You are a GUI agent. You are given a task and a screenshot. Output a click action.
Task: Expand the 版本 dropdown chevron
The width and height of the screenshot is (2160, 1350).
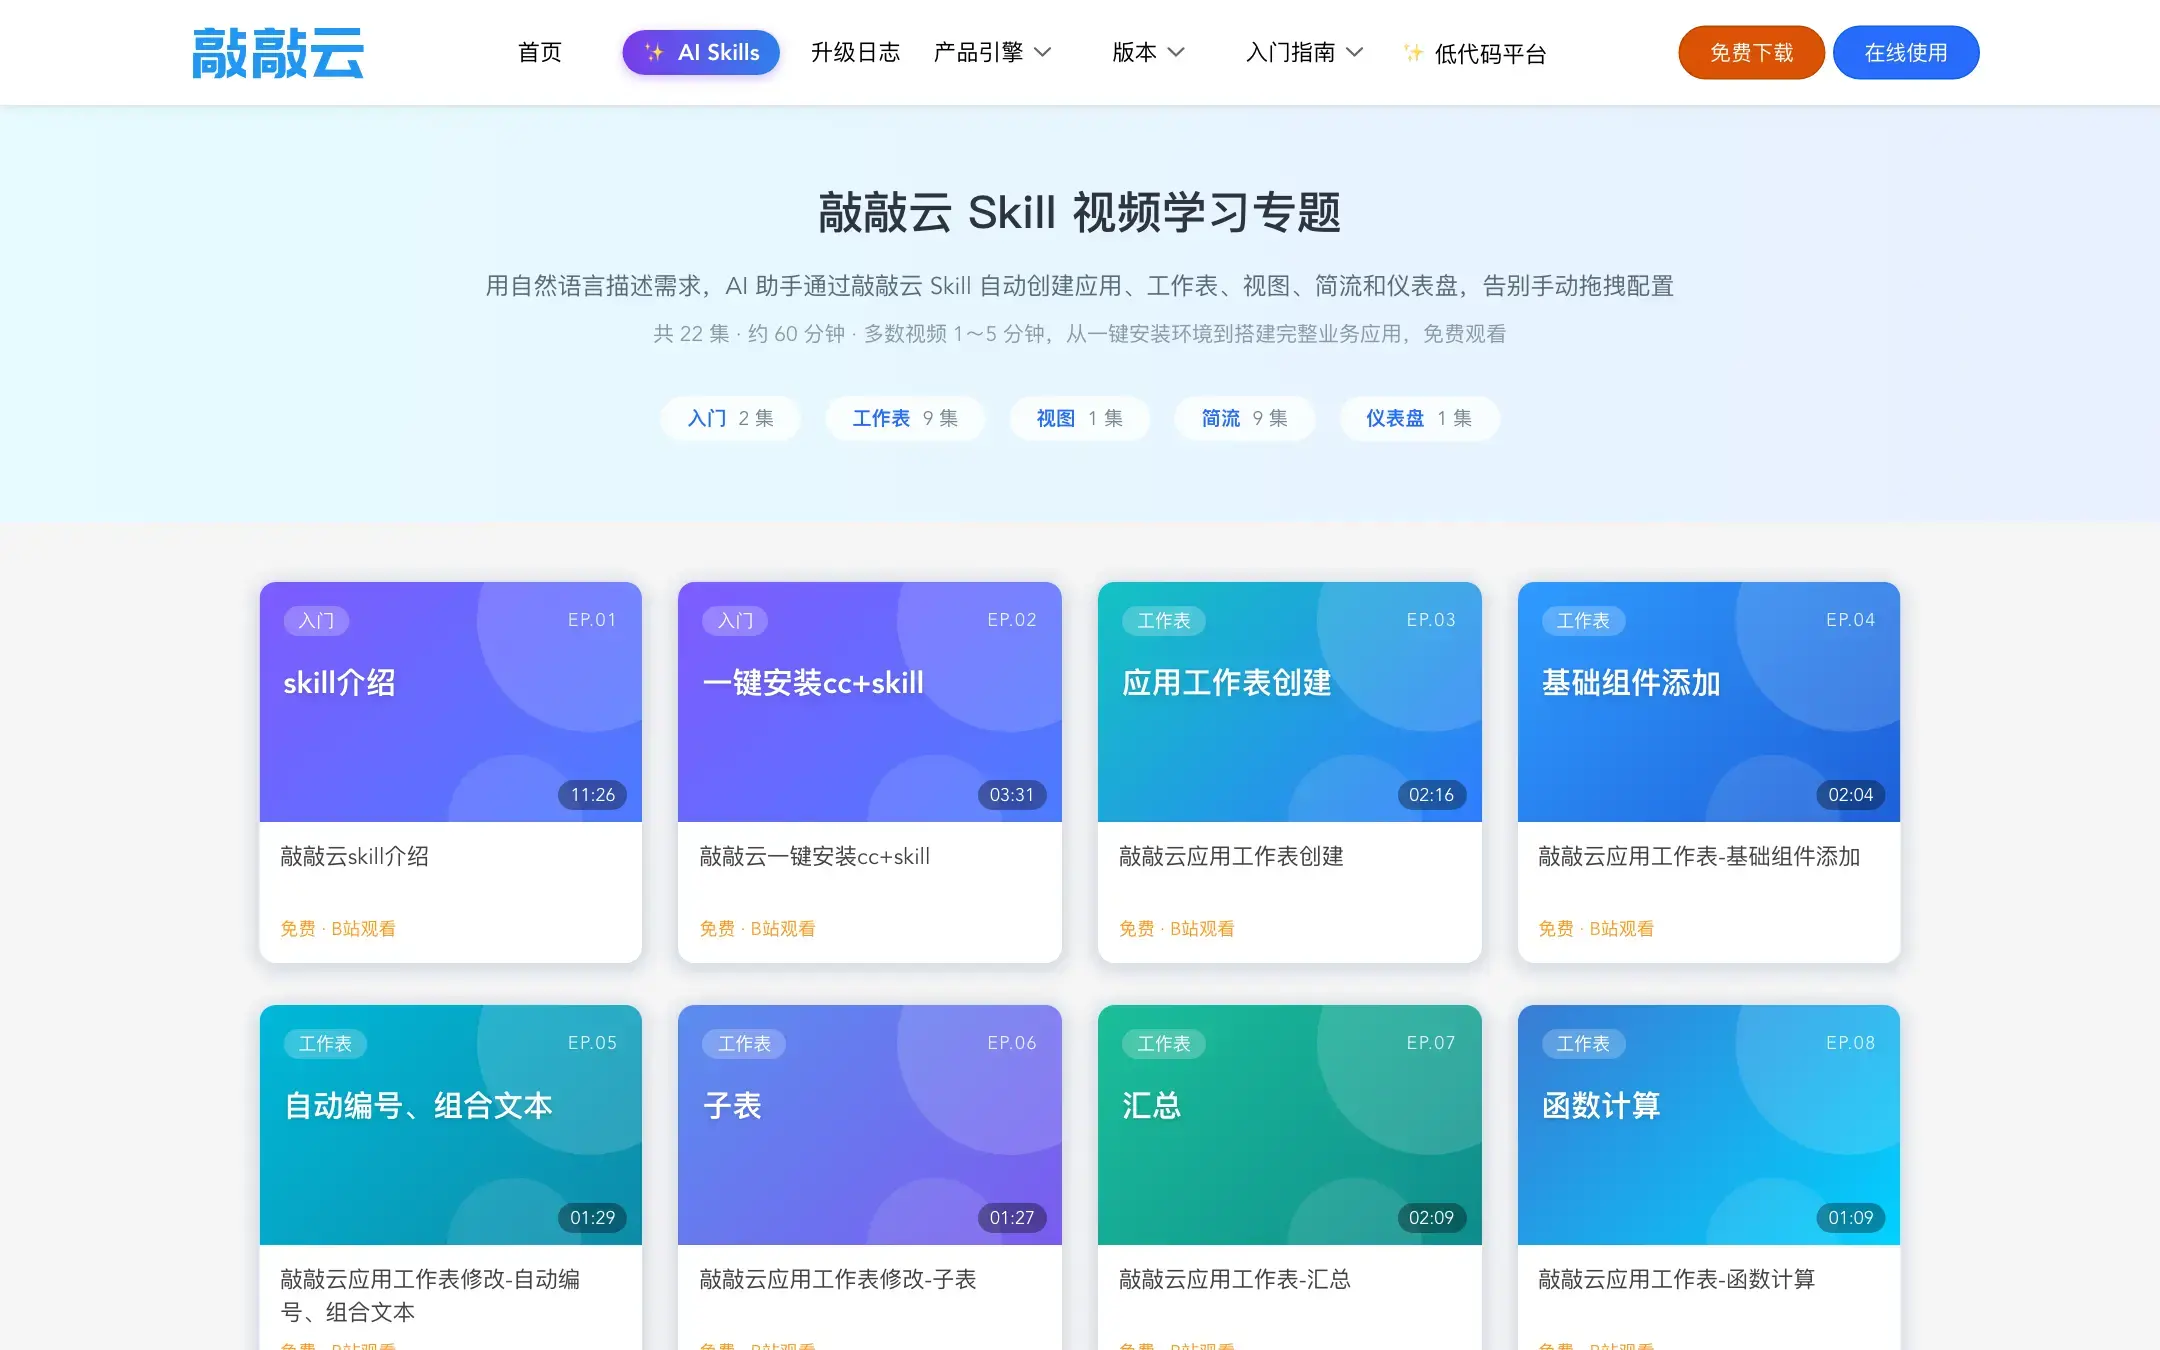tap(1176, 52)
